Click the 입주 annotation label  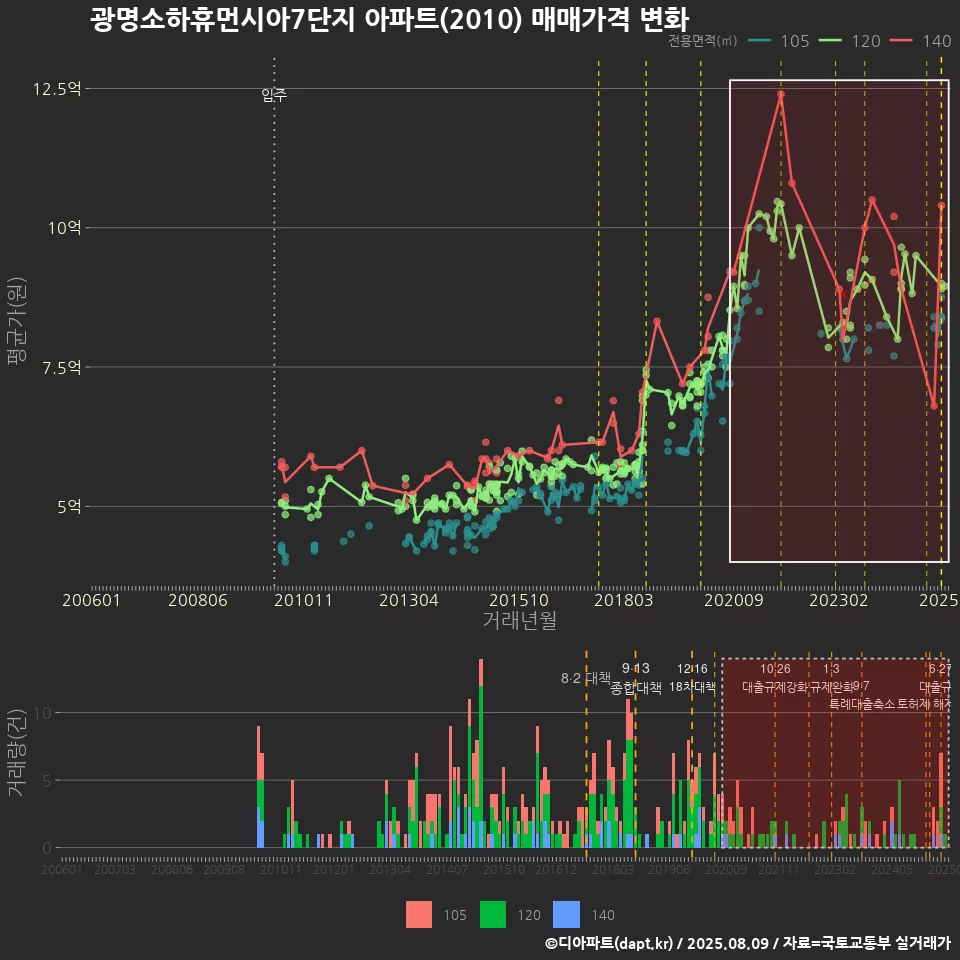[274, 95]
